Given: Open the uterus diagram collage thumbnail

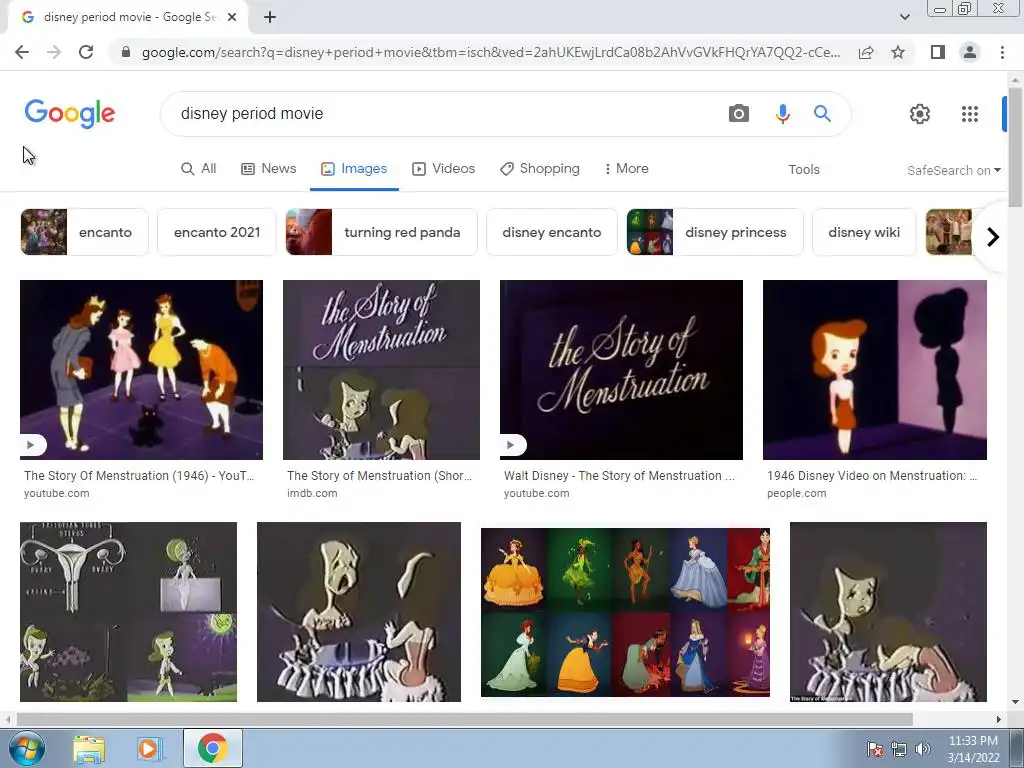Looking at the screenshot, I should (x=129, y=612).
